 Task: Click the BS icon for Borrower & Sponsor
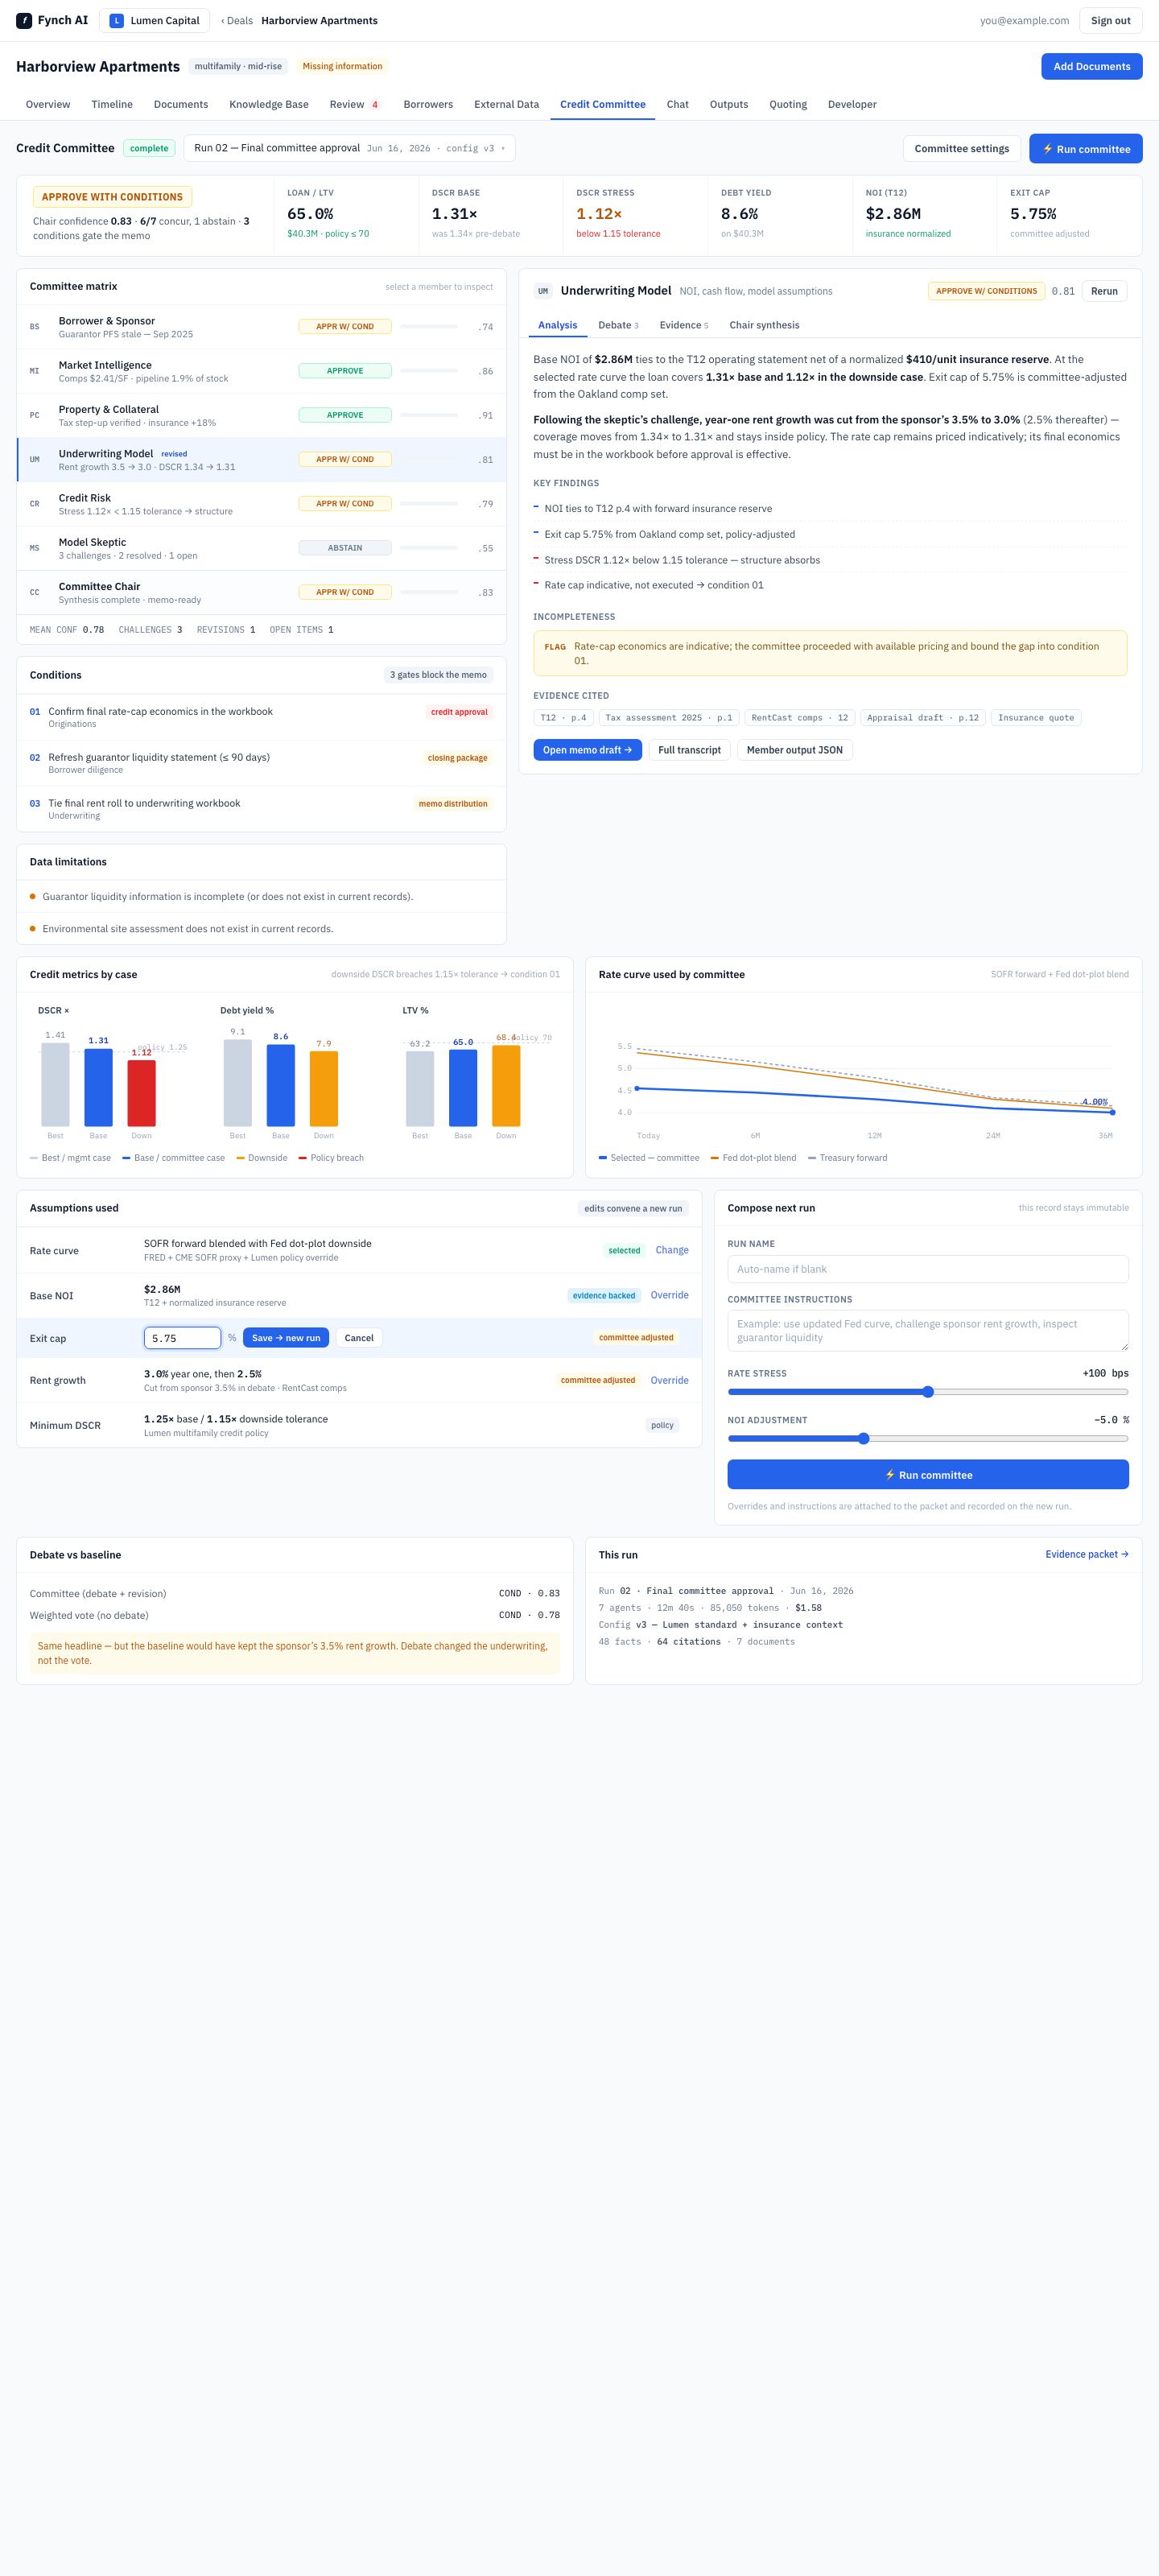tap(34, 327)
